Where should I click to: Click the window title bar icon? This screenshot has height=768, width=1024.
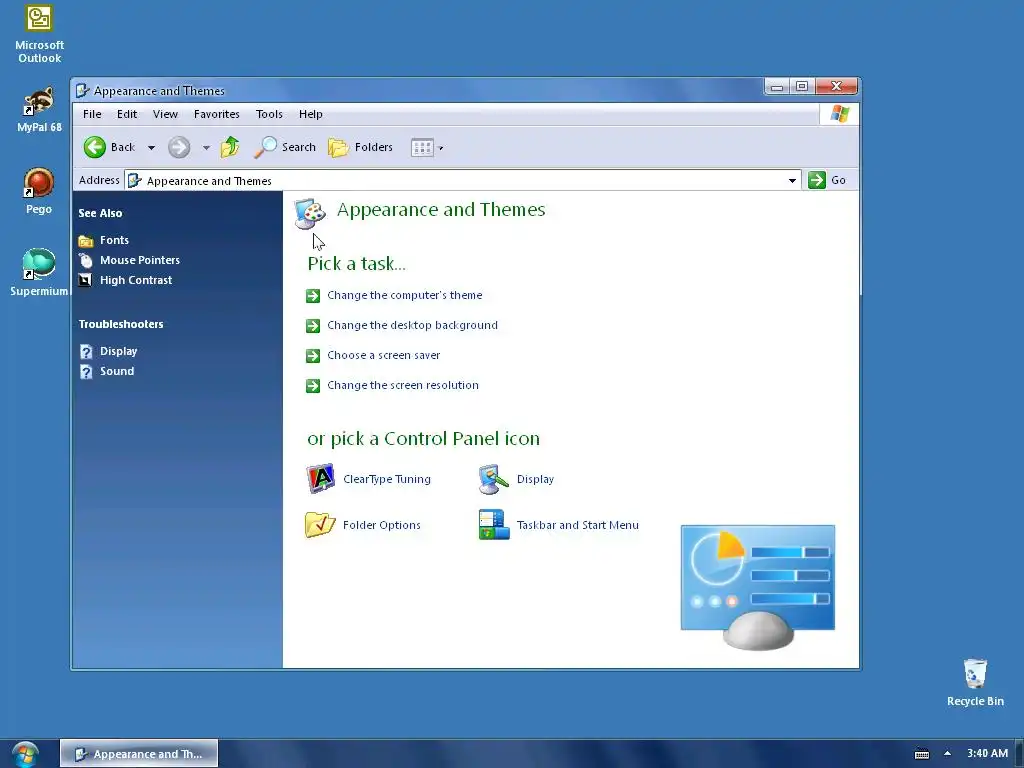(x=82, y=91)
